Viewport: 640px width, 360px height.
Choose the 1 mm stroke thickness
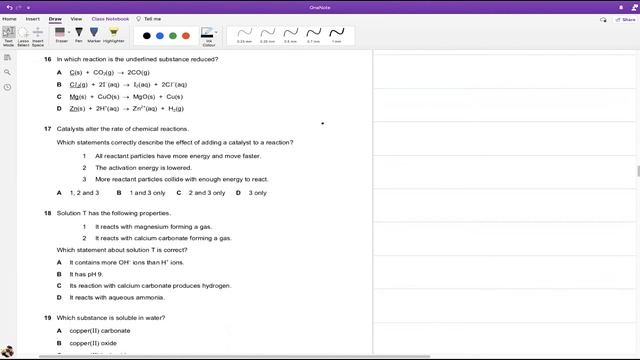[x=336, y=35]
